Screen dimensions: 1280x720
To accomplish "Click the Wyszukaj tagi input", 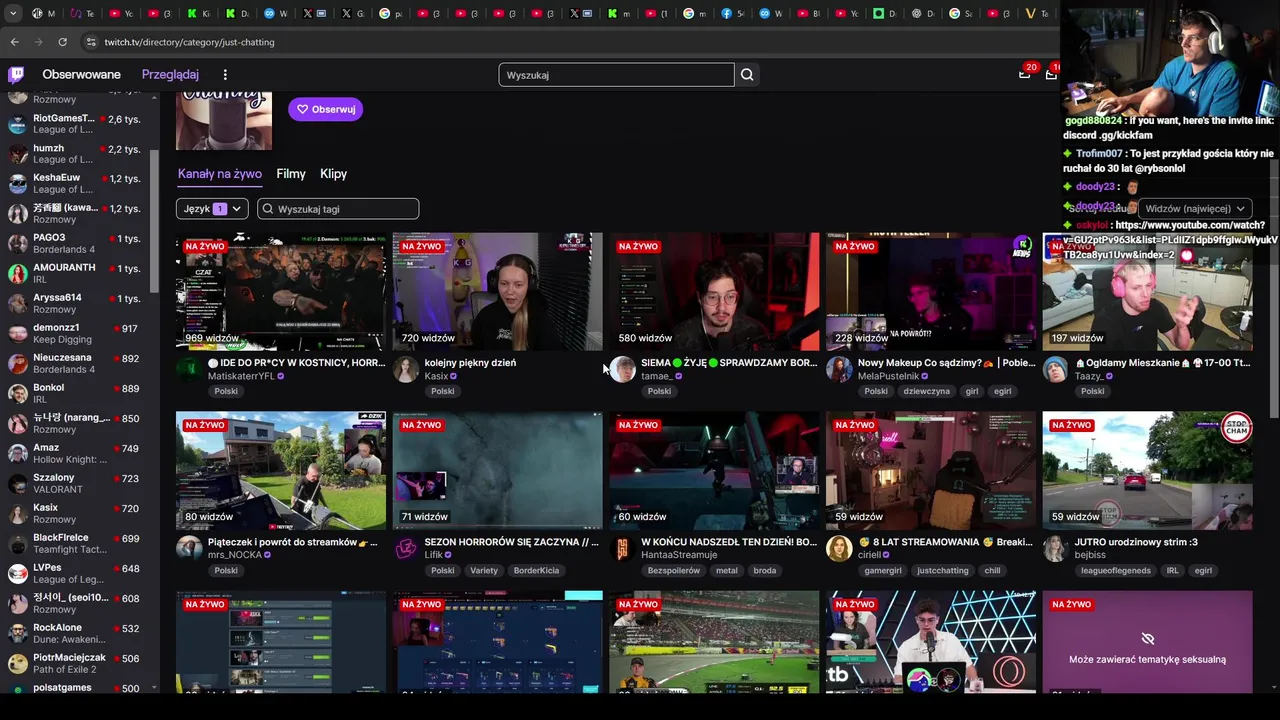I will (338, 209).
